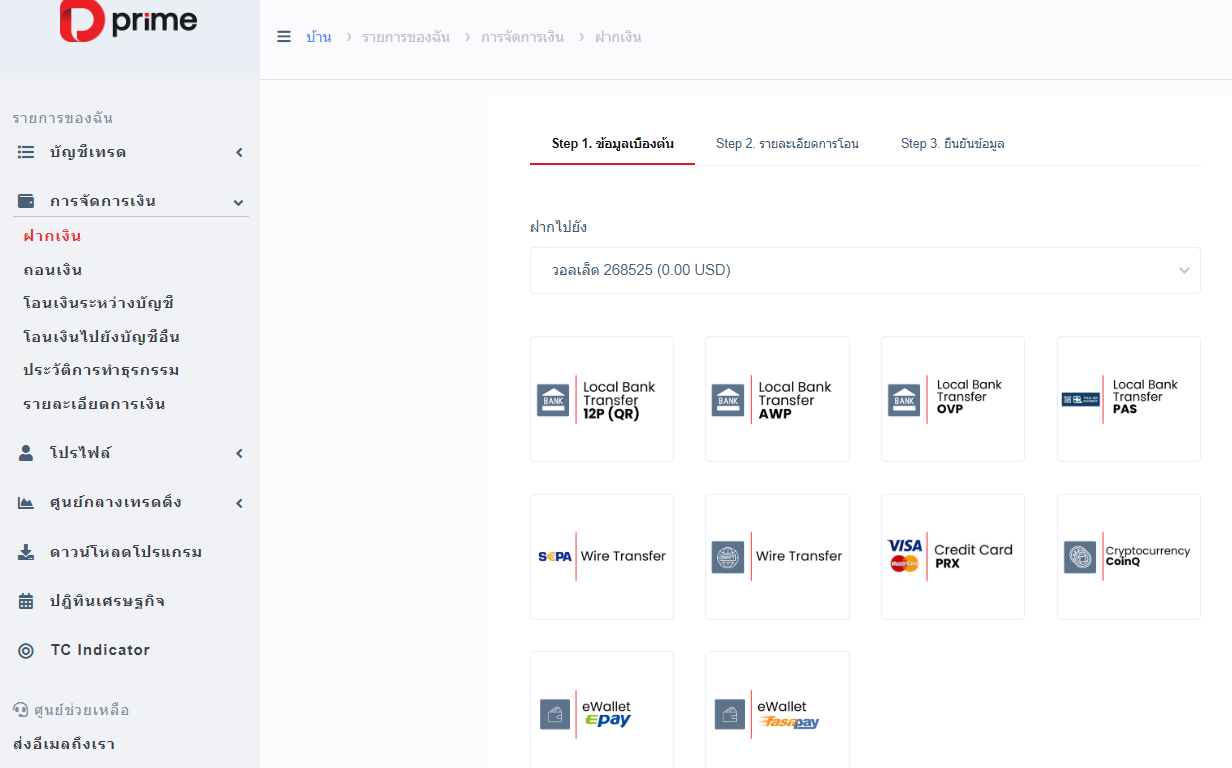Switch to Step 2 รายละเอียดการโอน tab
The width and height of the screenshot is (1232, 768).
[x=787, y=144]
